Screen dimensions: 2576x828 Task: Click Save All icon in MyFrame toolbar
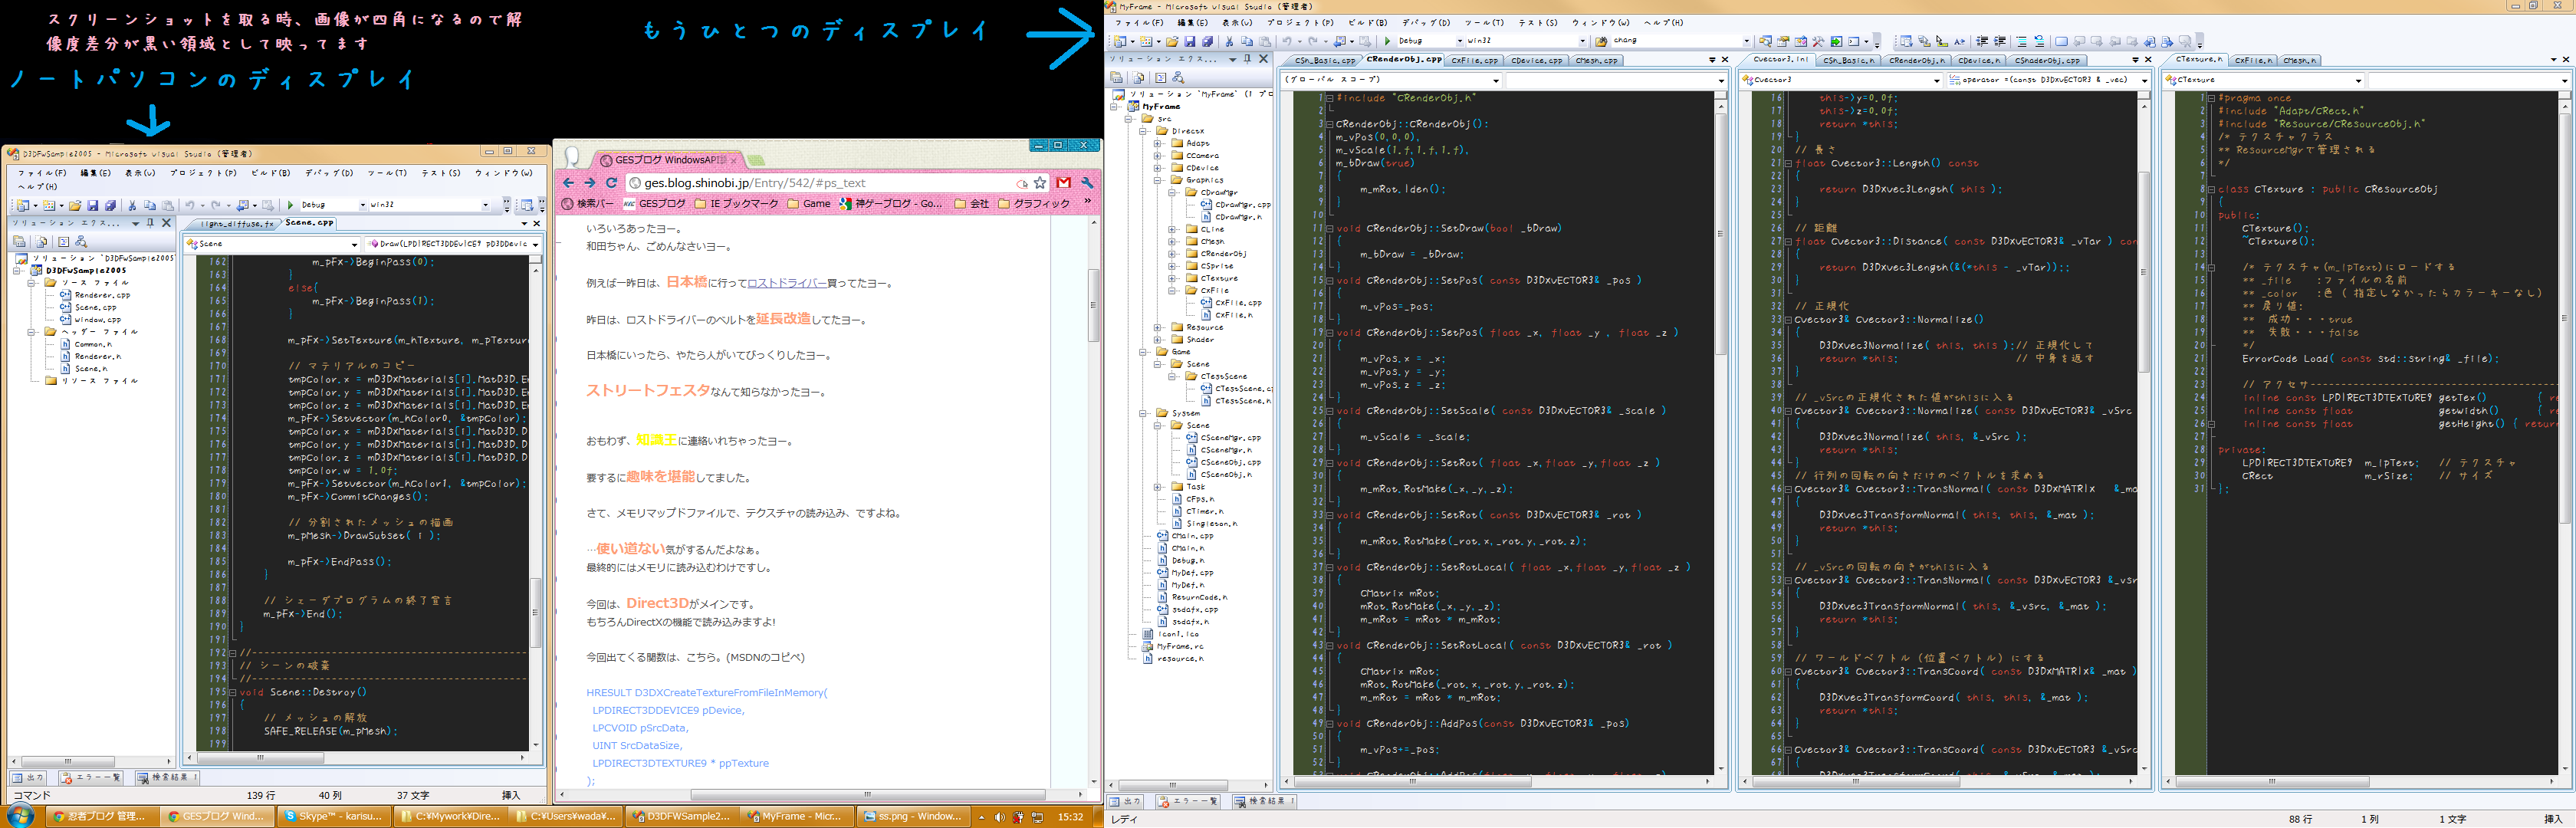(1207, 42)
